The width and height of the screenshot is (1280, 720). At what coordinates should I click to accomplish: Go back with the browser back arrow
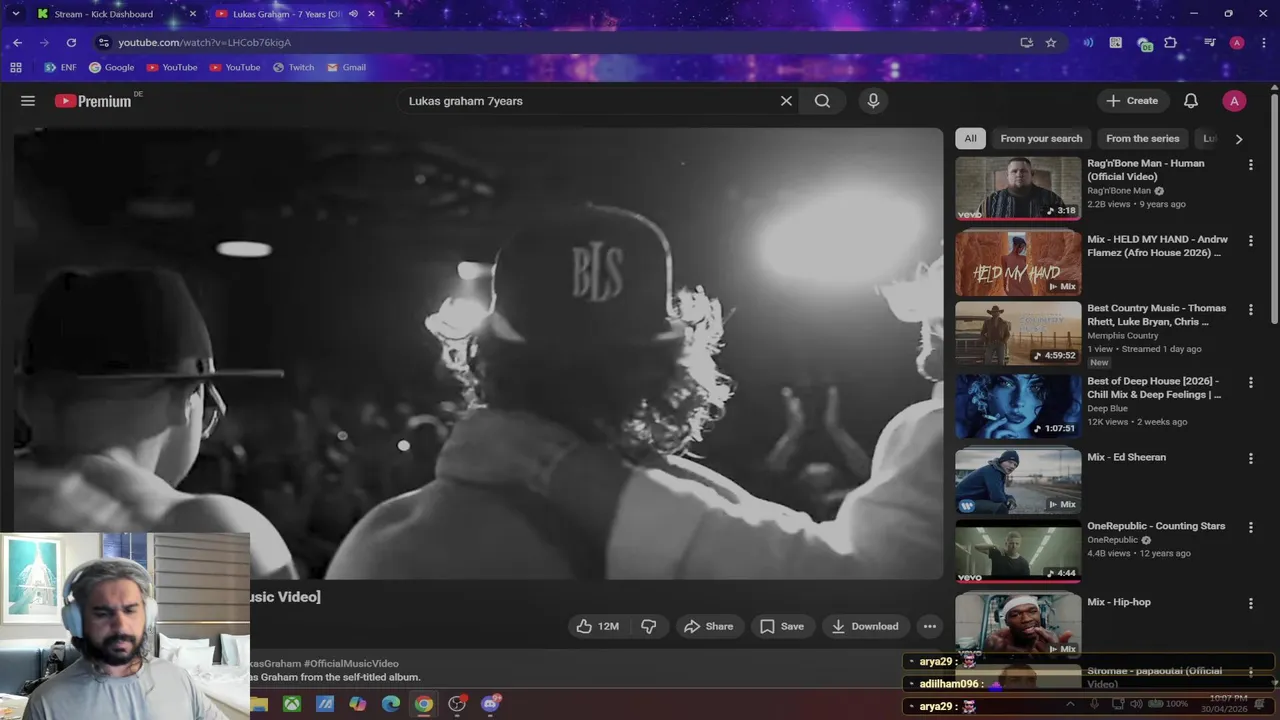click(17, 43)
